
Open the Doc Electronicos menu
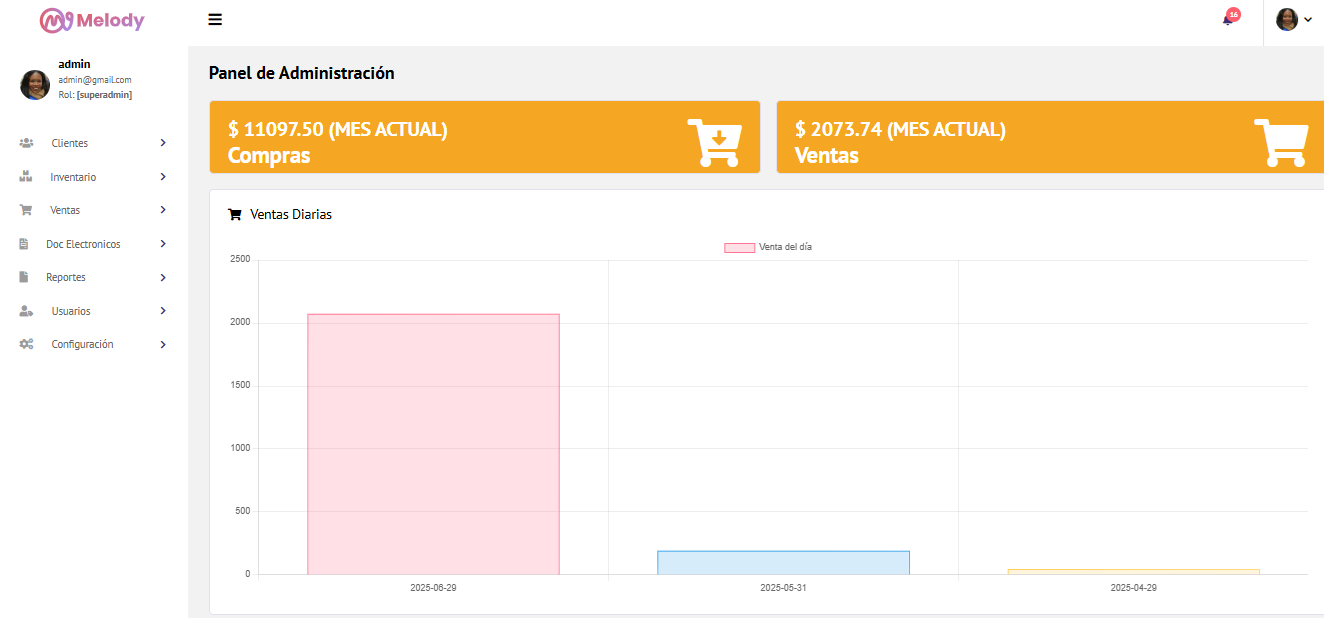pos(94,244)
